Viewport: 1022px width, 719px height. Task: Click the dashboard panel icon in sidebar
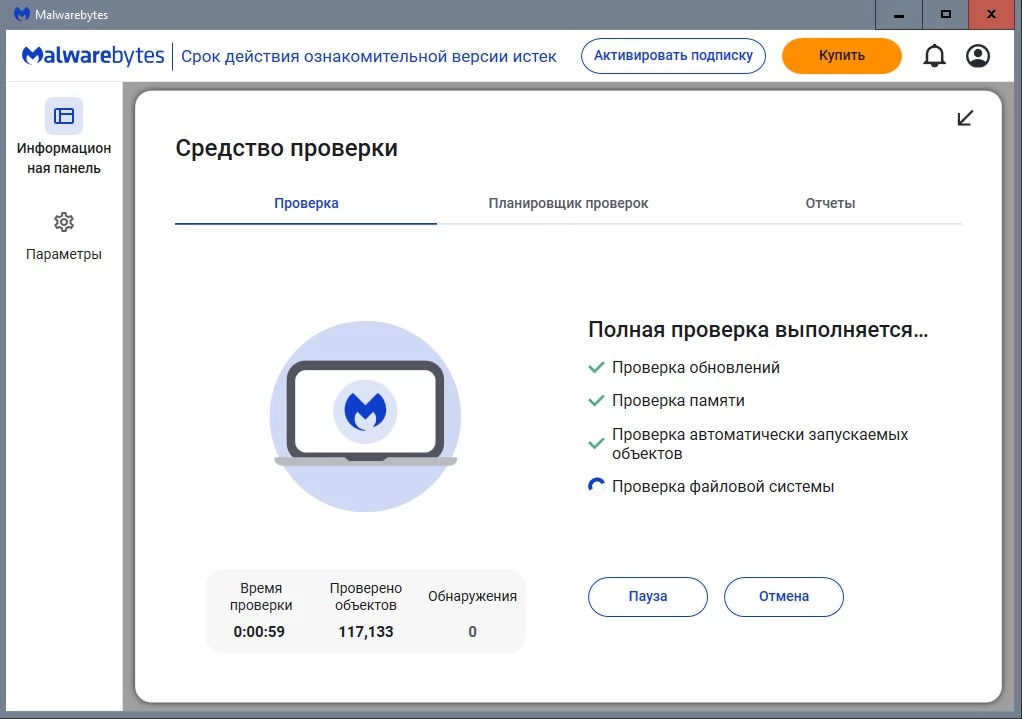pyautogui.click(x=64, y=116)
